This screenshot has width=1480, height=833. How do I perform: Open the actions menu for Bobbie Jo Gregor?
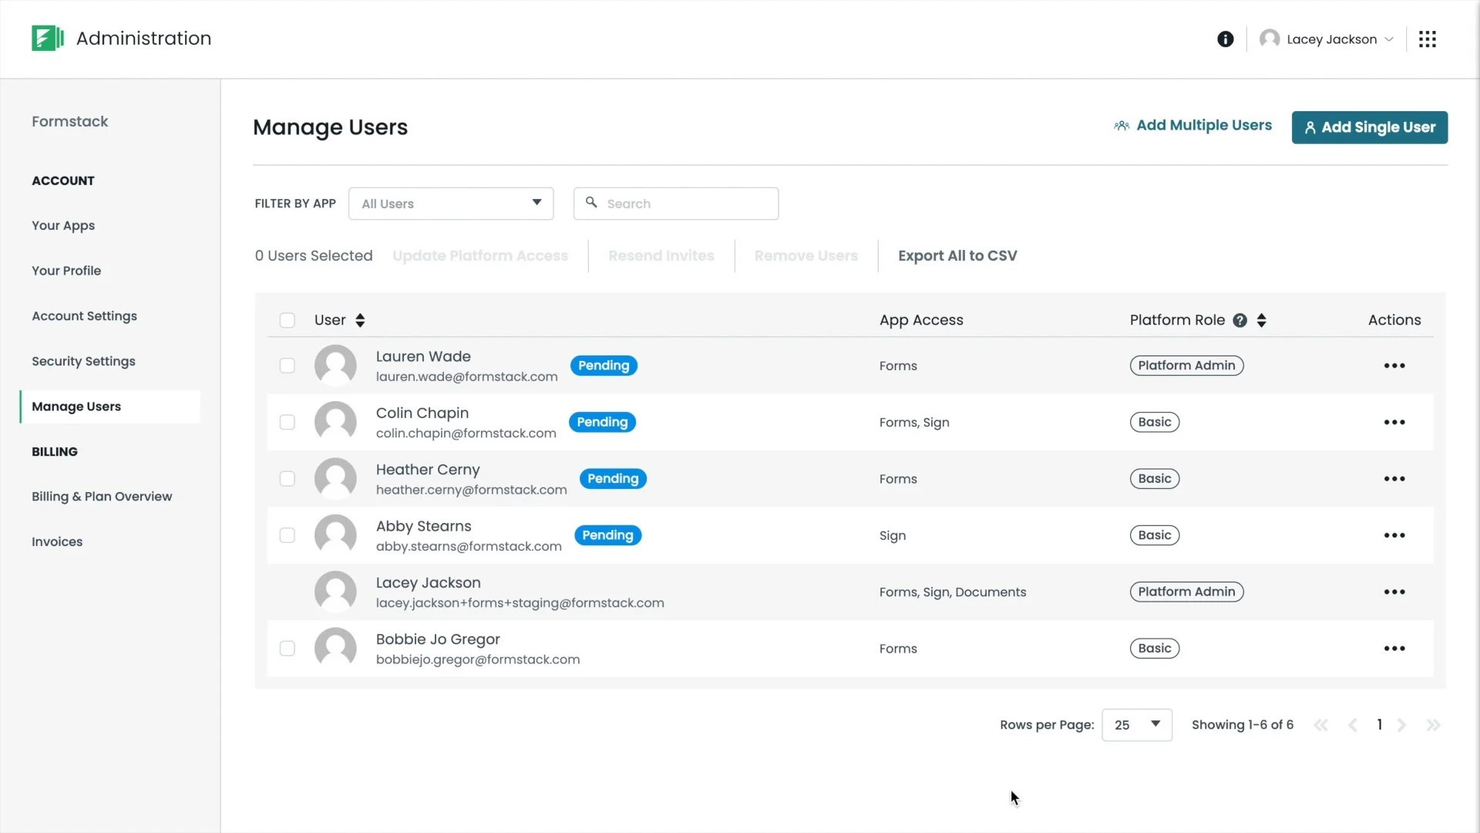click(1394, 648)
